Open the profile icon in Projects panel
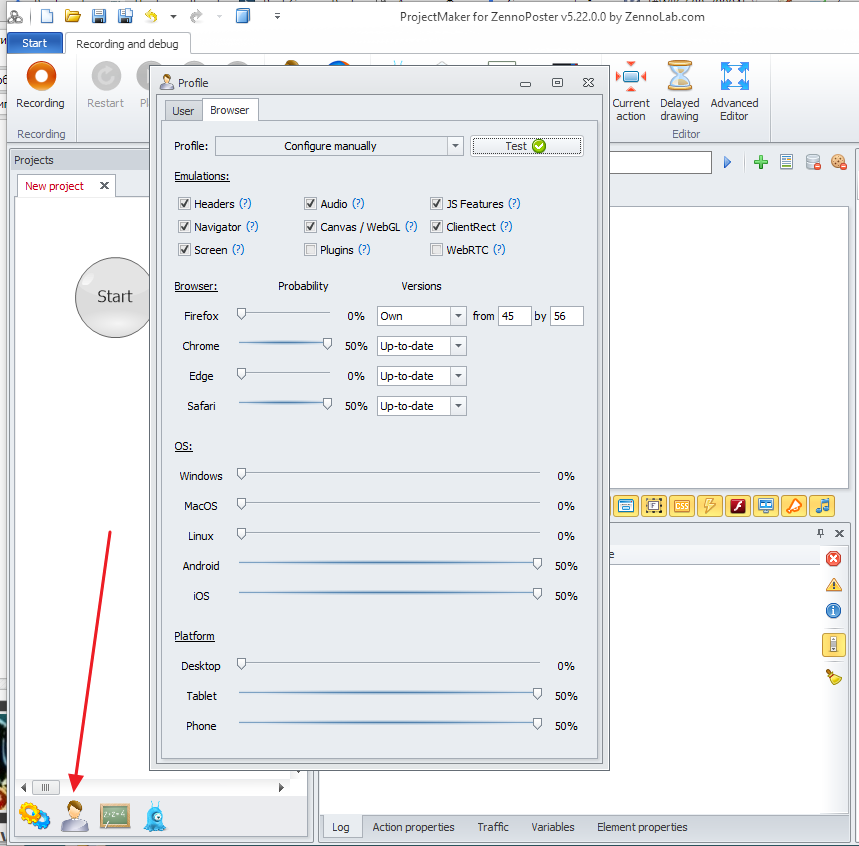This screenshot has width=859, height=846. (x=75, y=816)
